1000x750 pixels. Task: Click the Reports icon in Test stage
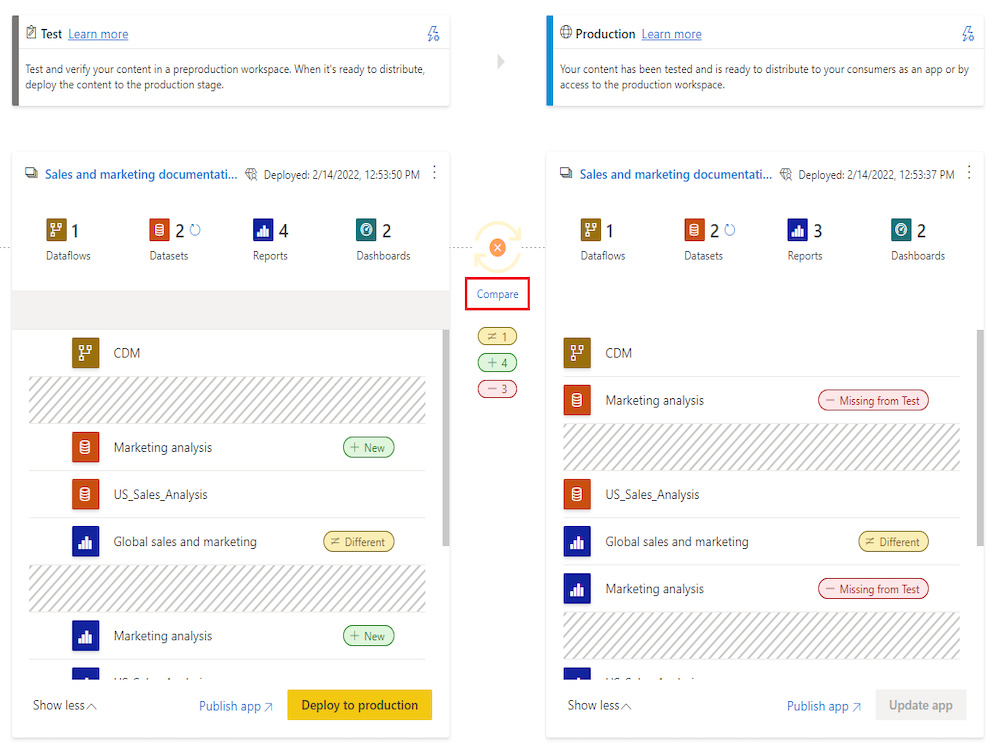(263, 230)
